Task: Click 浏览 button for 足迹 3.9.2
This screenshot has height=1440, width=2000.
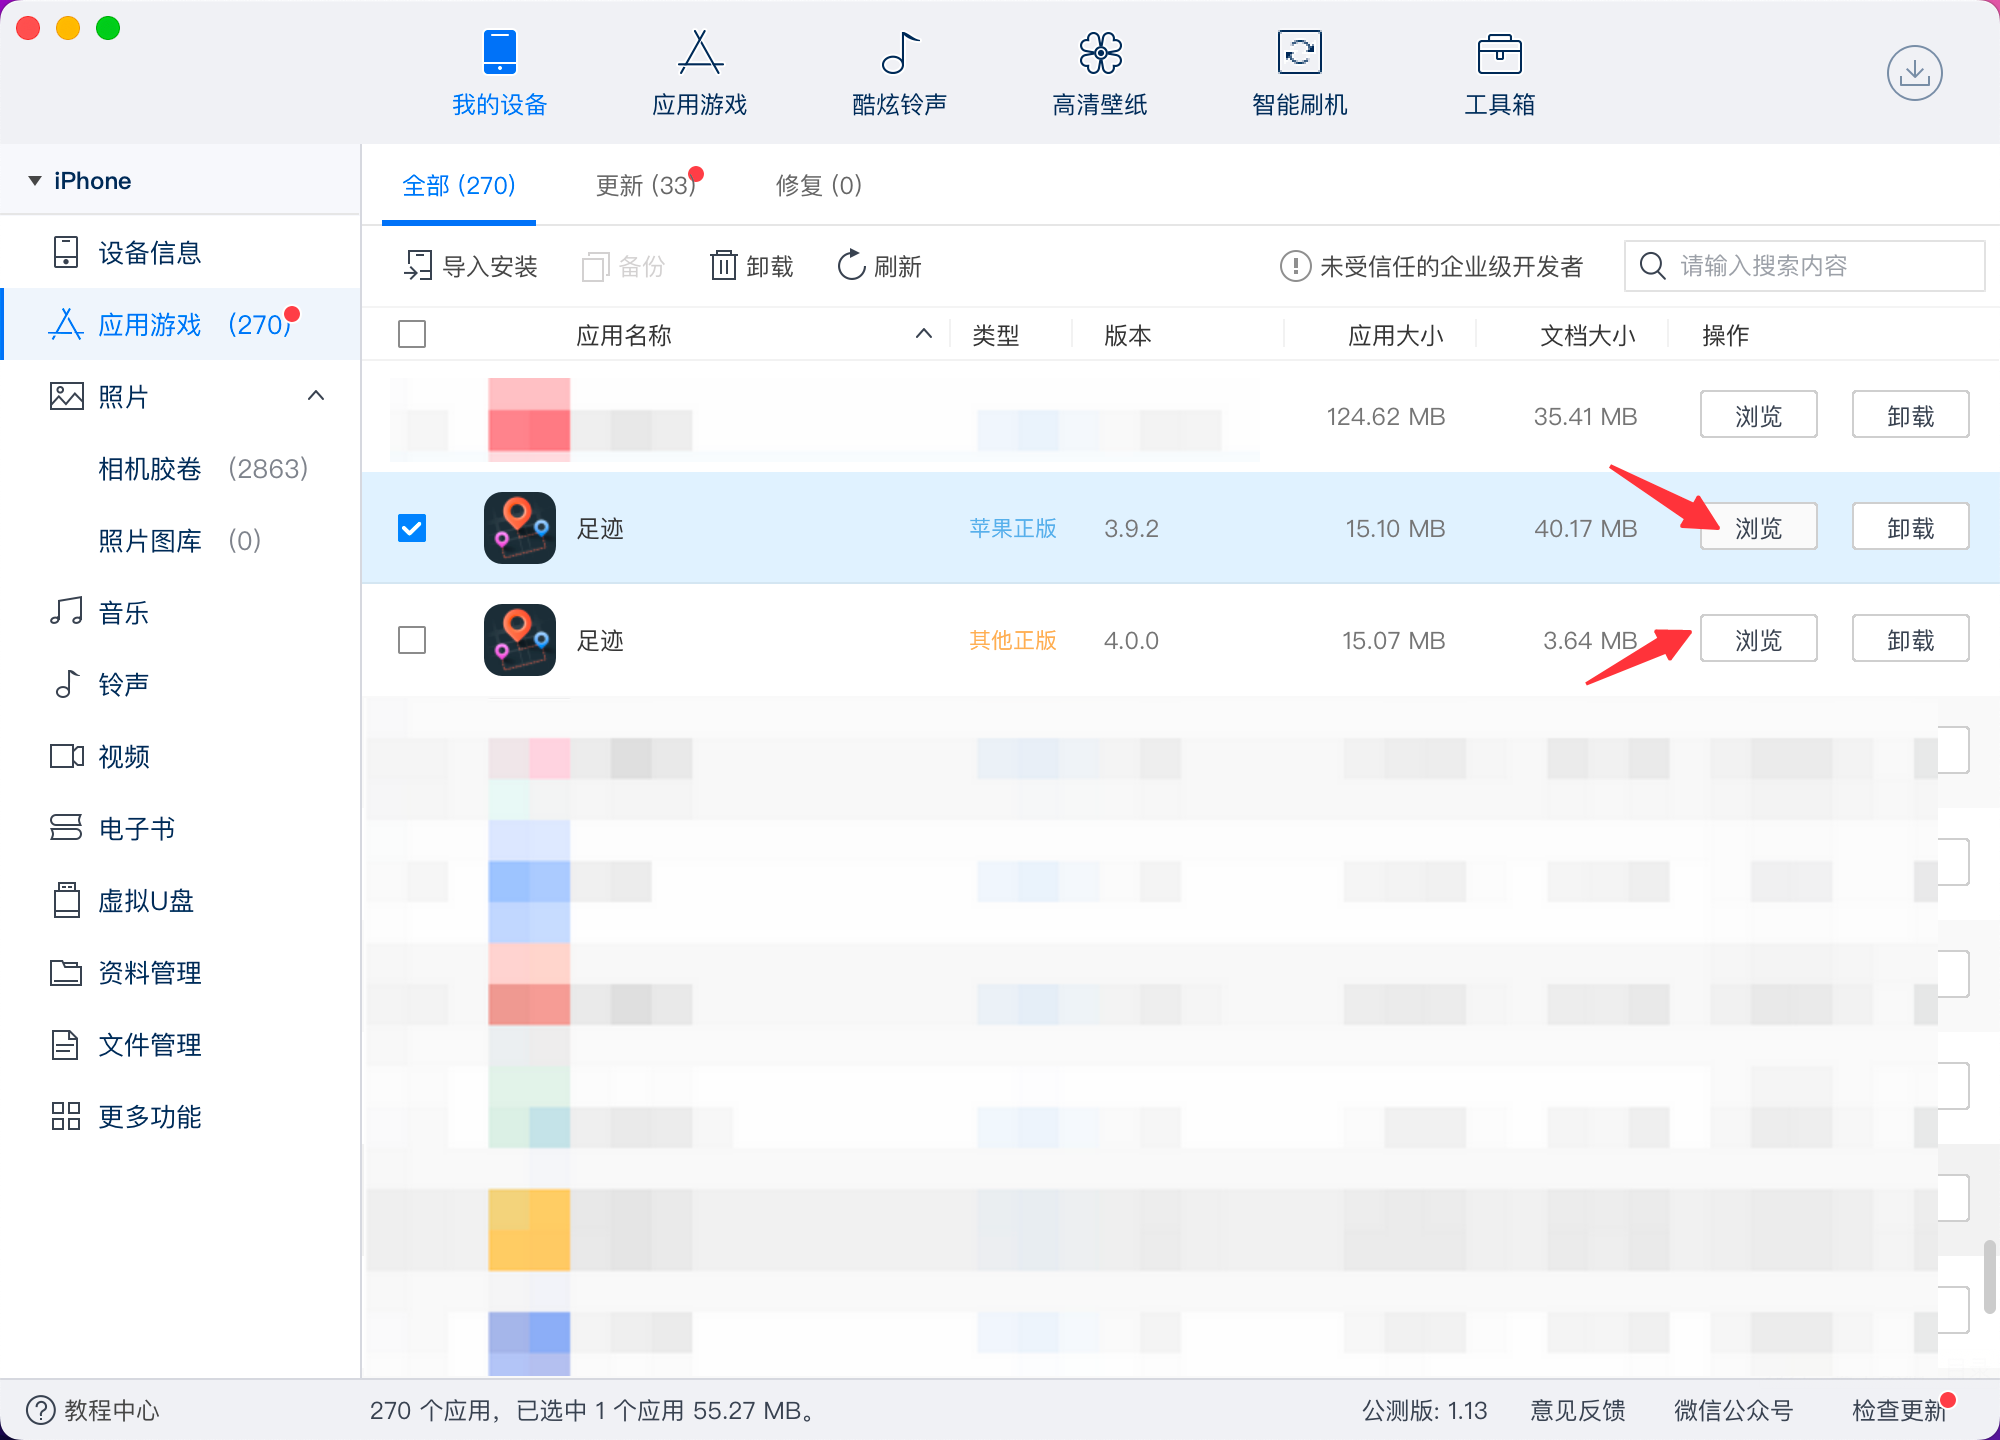Action: coord(1758,528)
